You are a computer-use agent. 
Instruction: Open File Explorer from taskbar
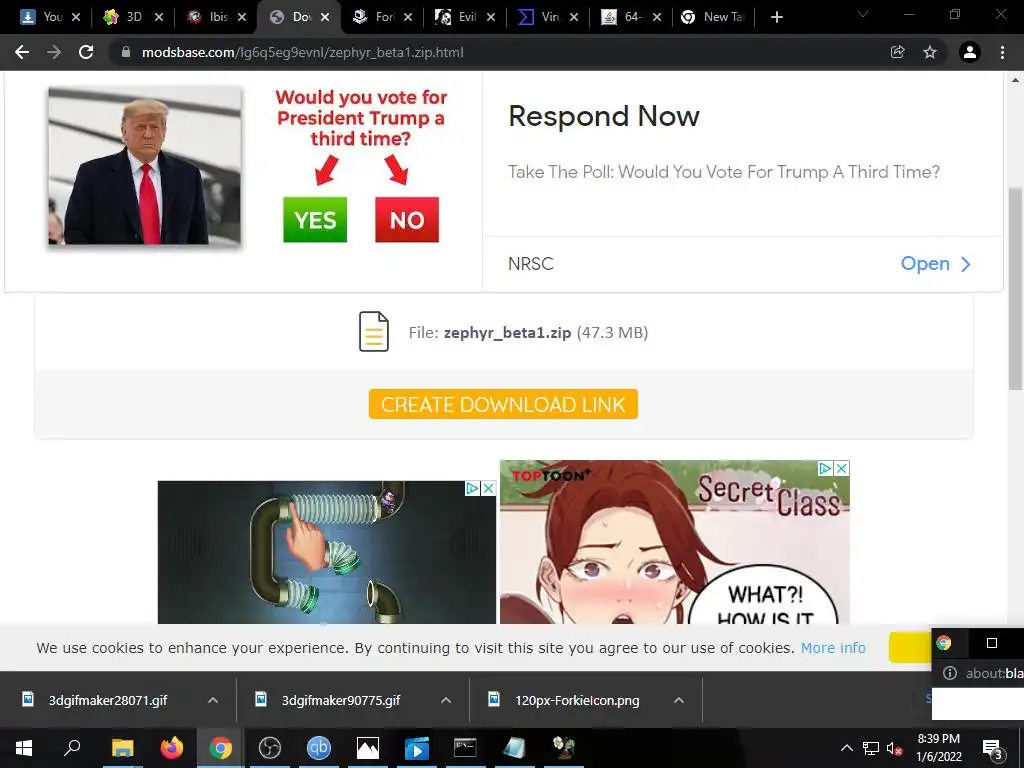coord(122,748)
